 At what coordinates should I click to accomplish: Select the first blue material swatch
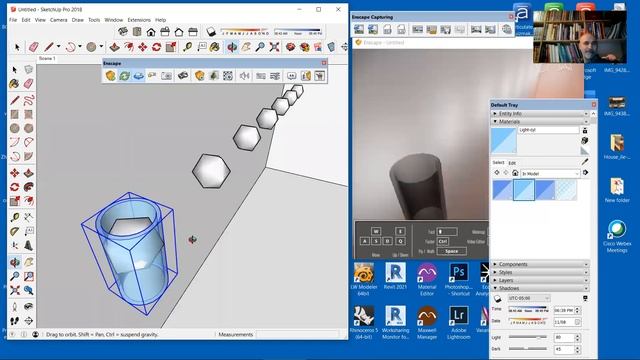[x=502, y=190]
